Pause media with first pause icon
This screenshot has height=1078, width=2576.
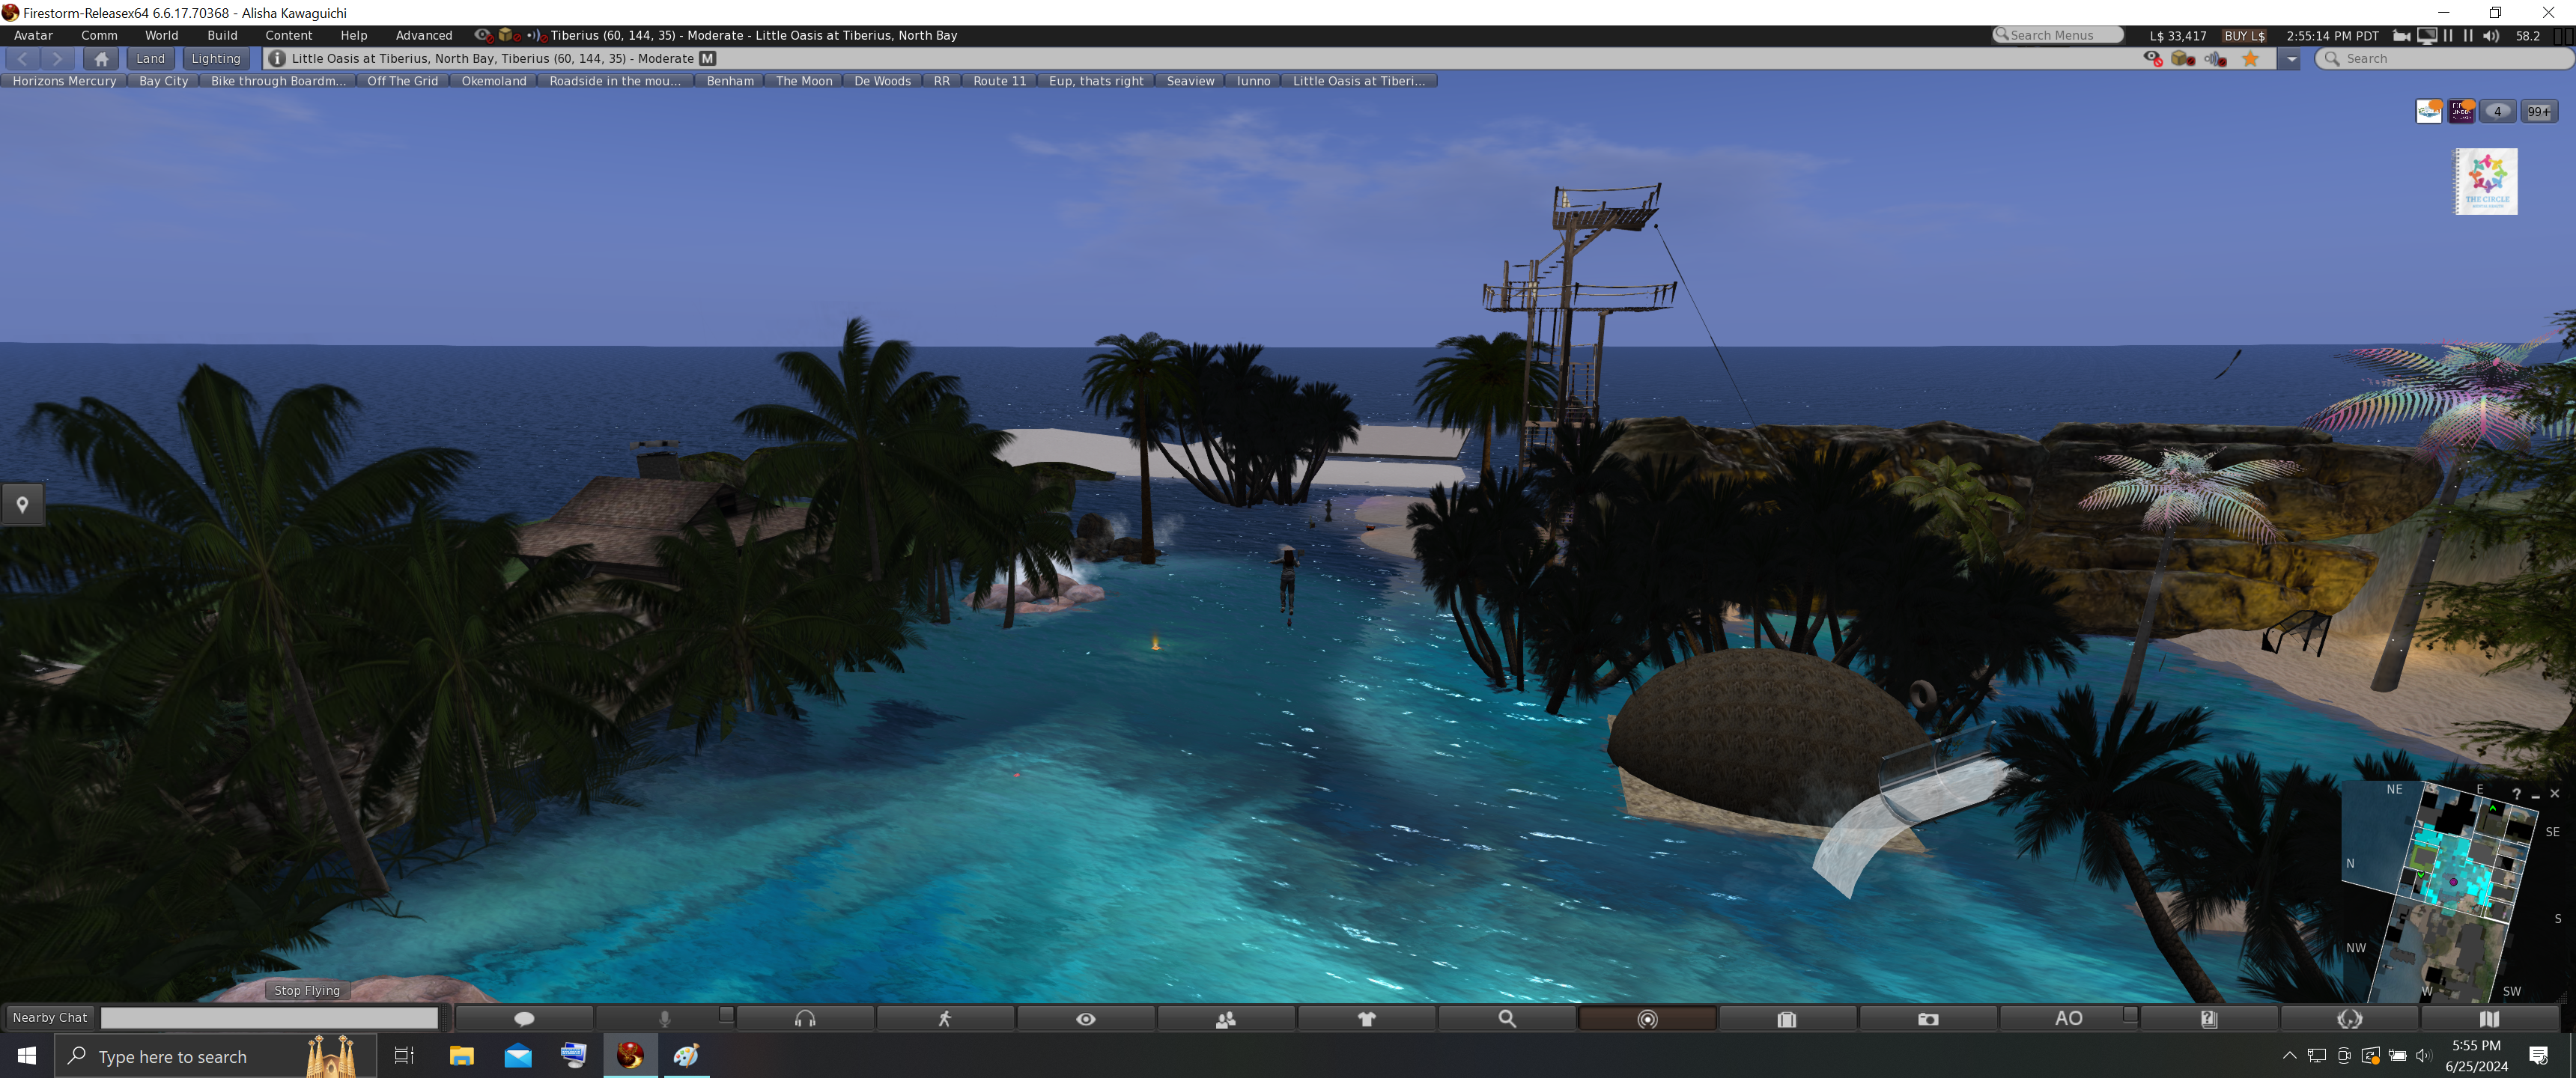[2448, 35]
